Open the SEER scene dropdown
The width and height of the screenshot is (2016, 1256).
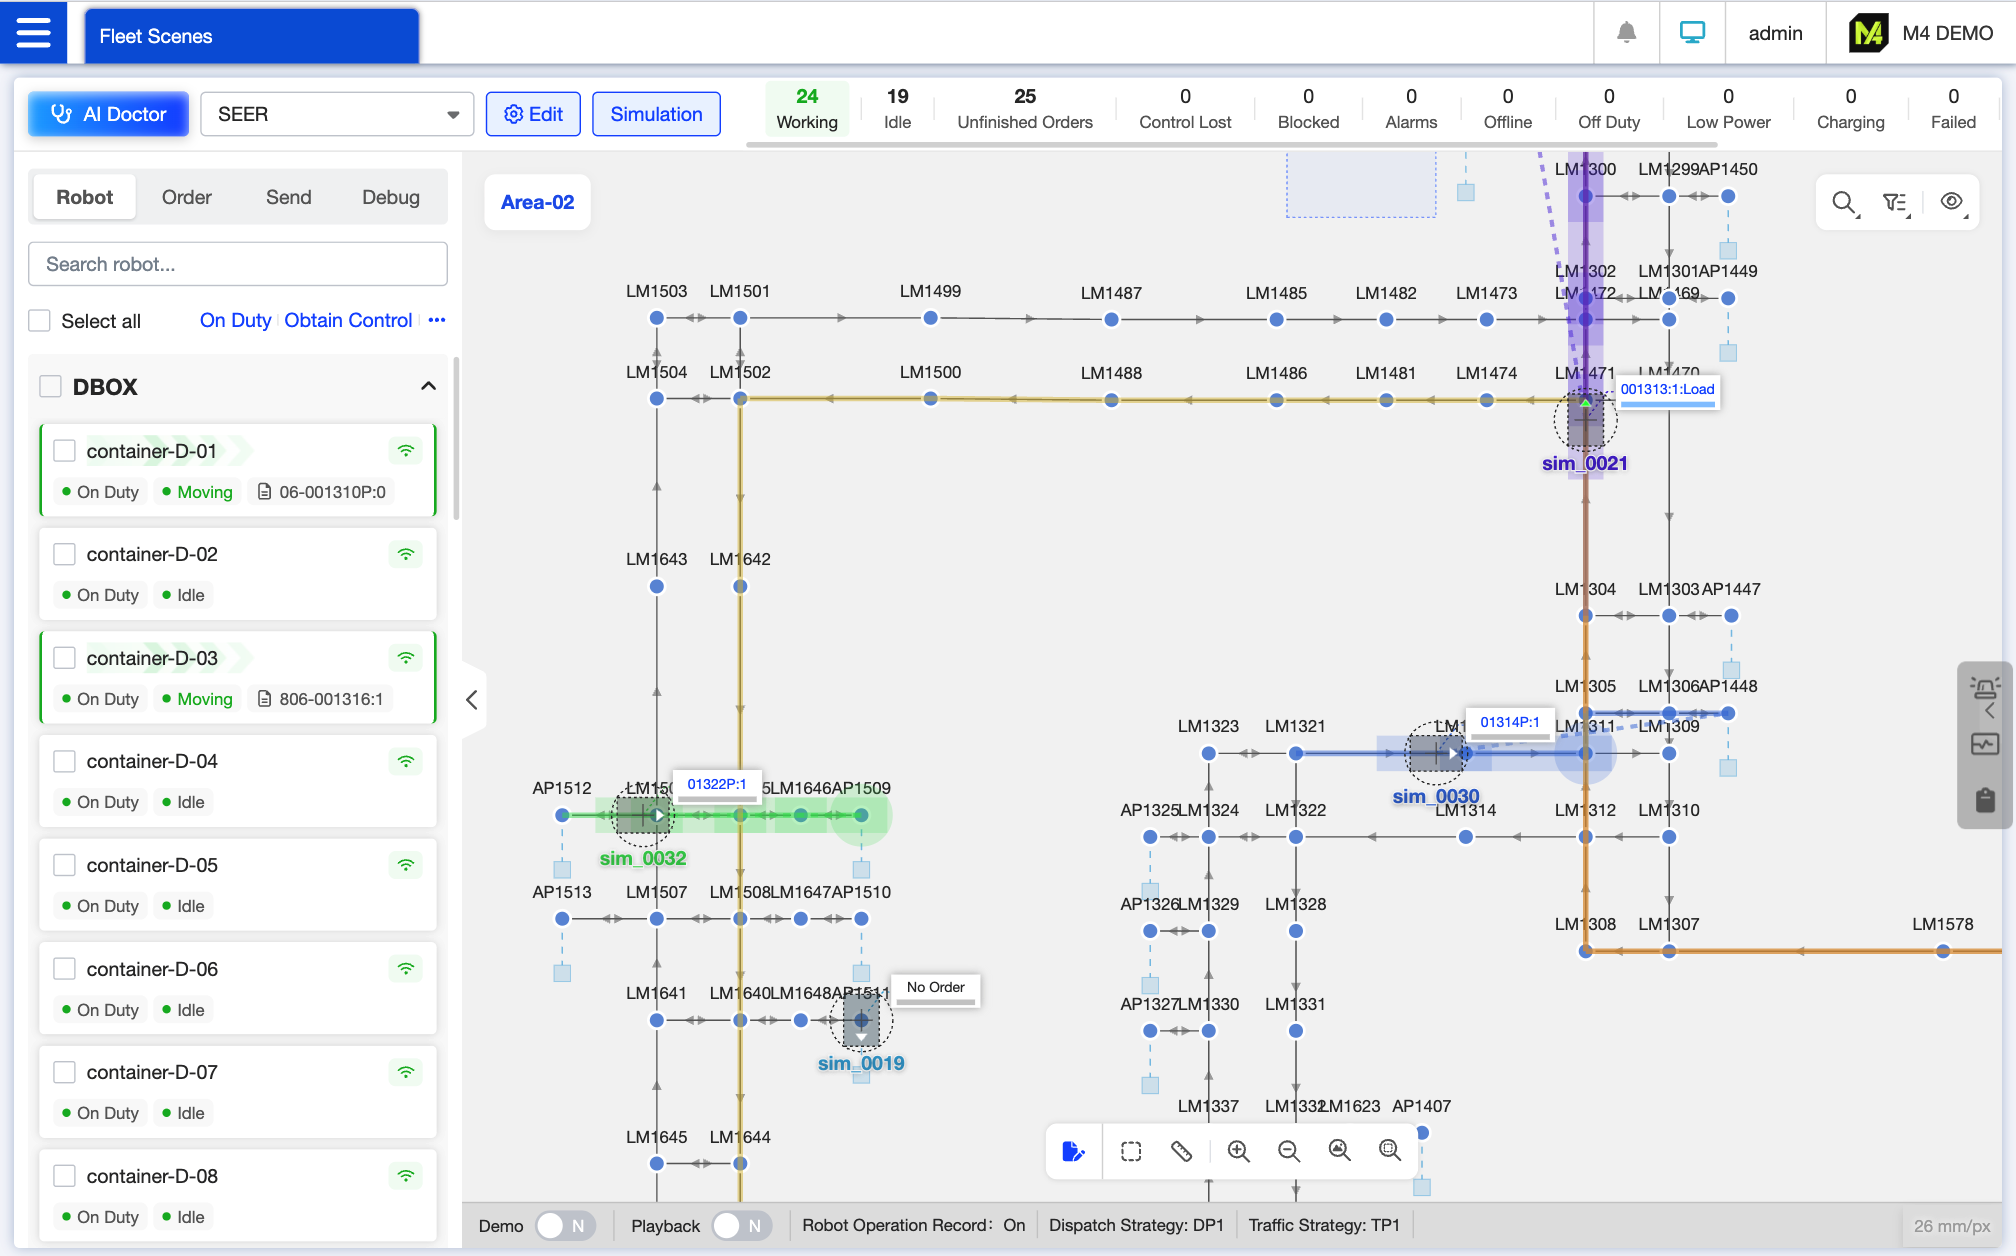[336, 114]
